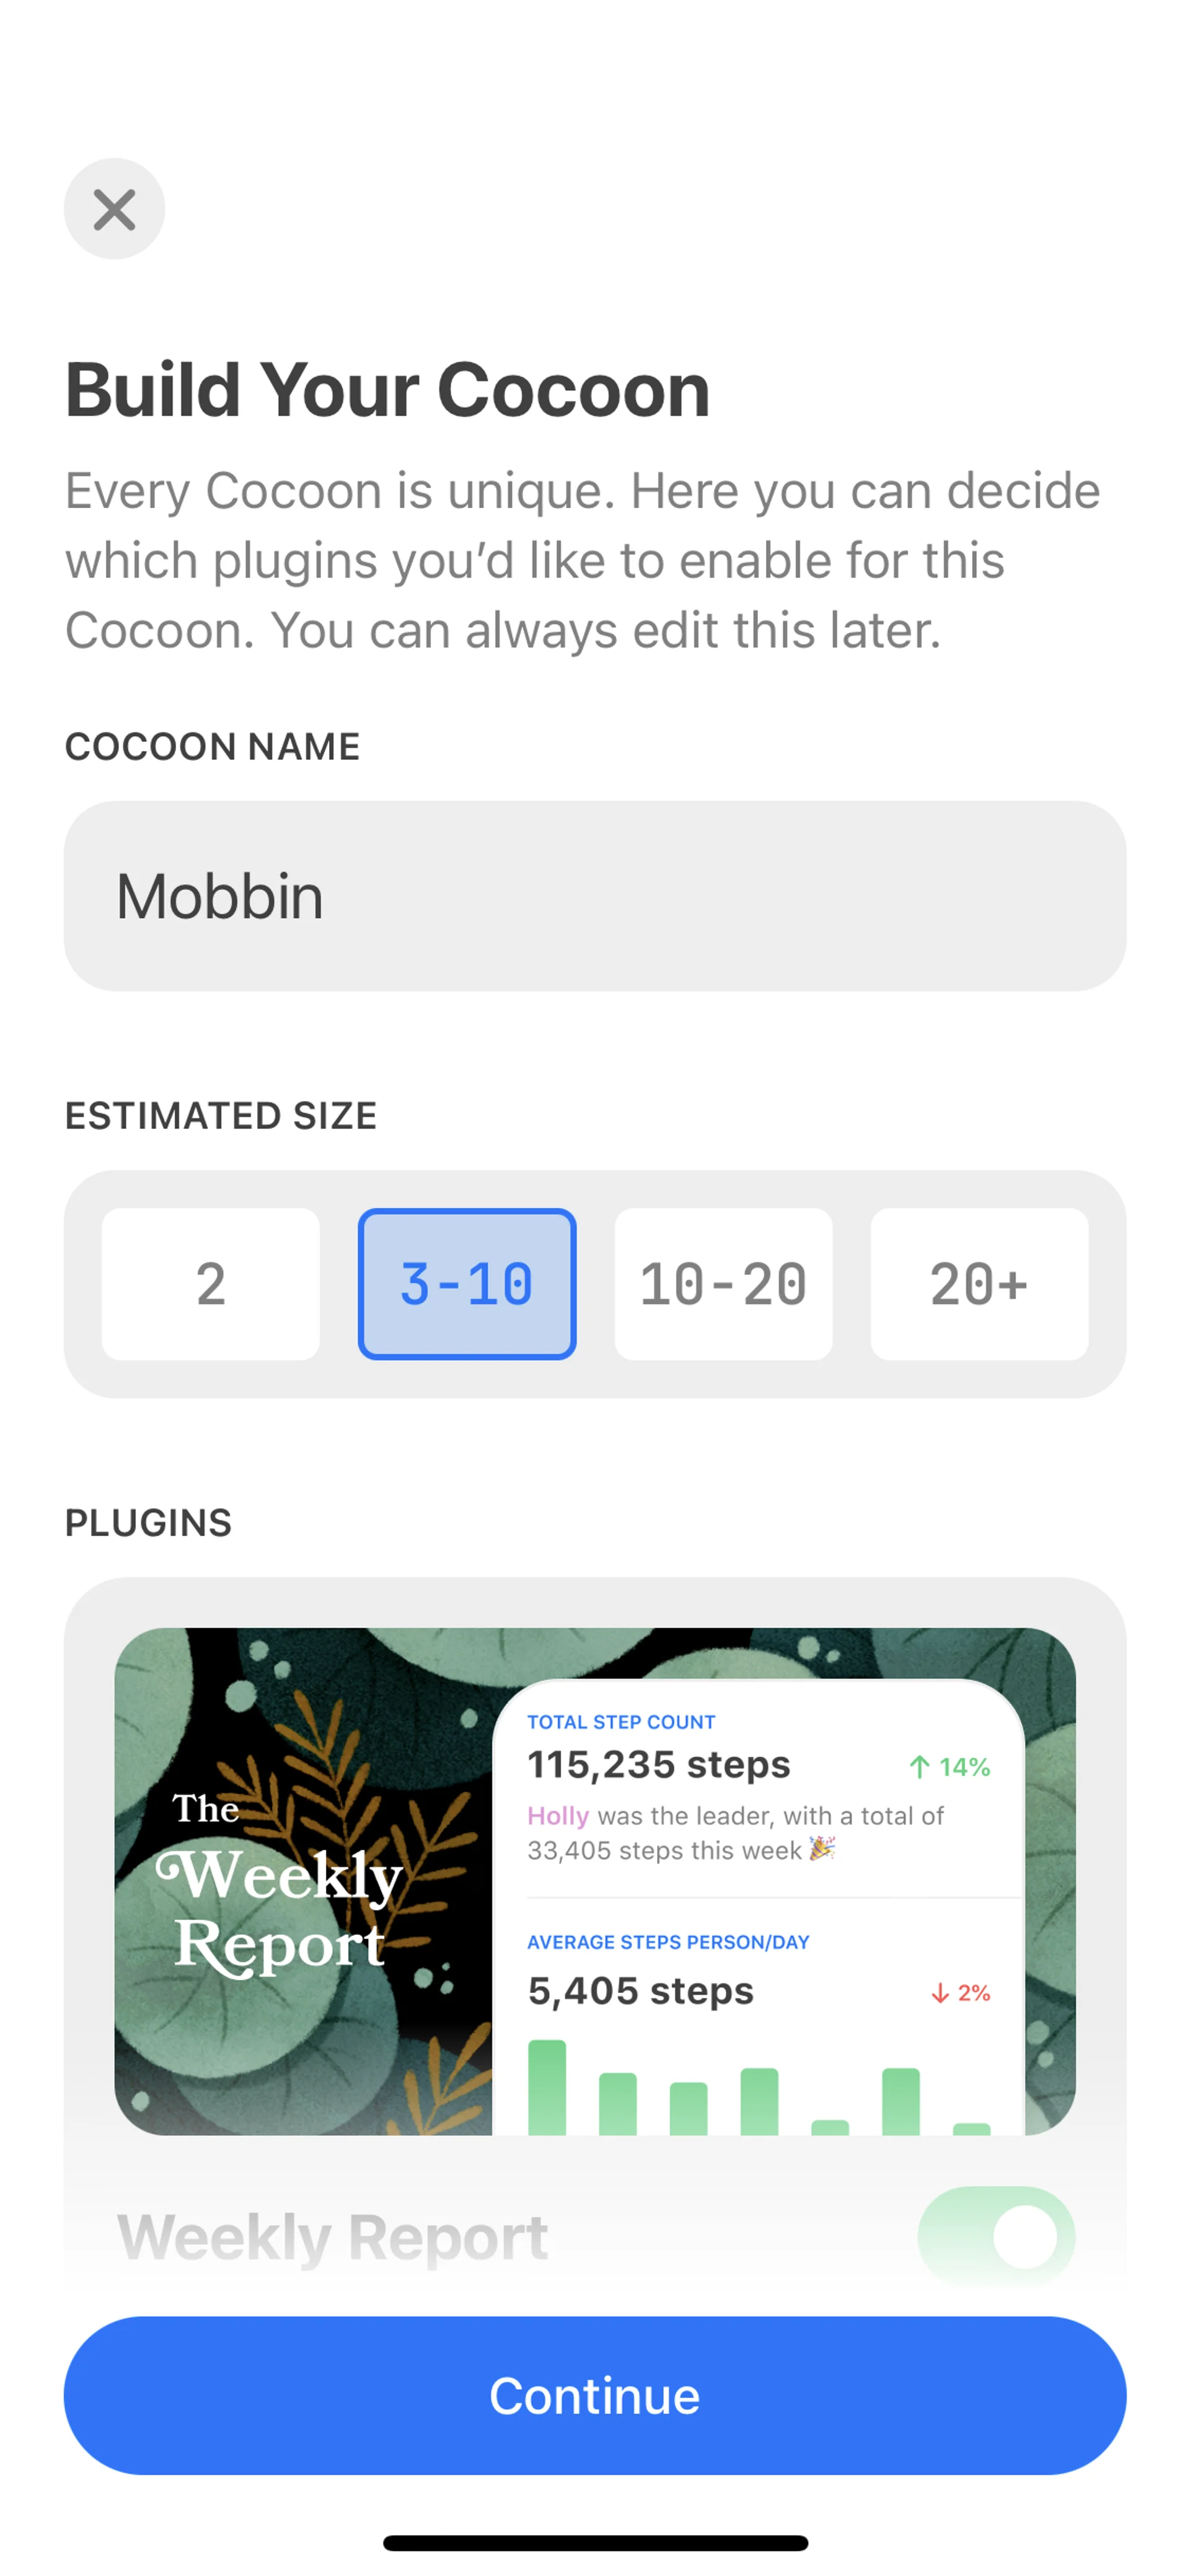
Task: Click the green up arrow beside 14%
Action: pos(919,1767)
